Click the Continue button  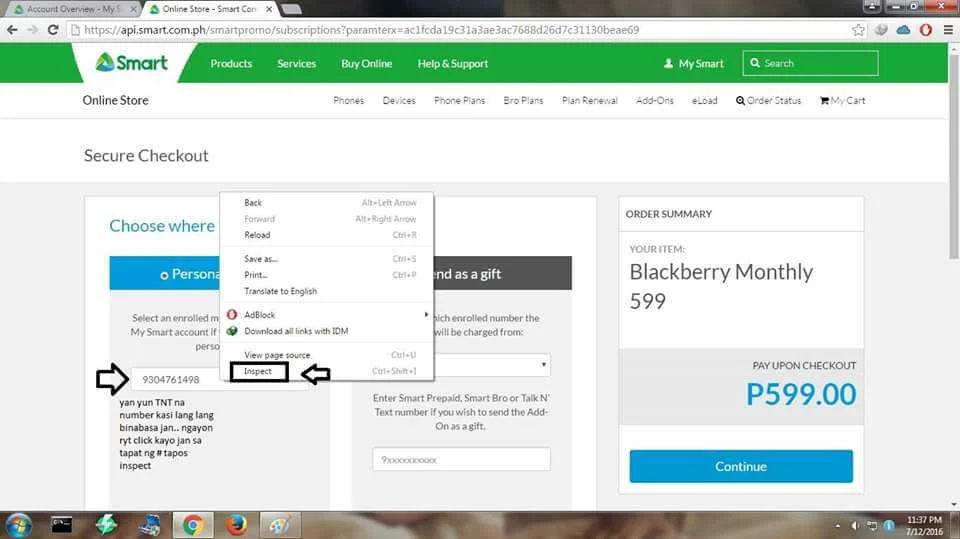tap(741, 467)
